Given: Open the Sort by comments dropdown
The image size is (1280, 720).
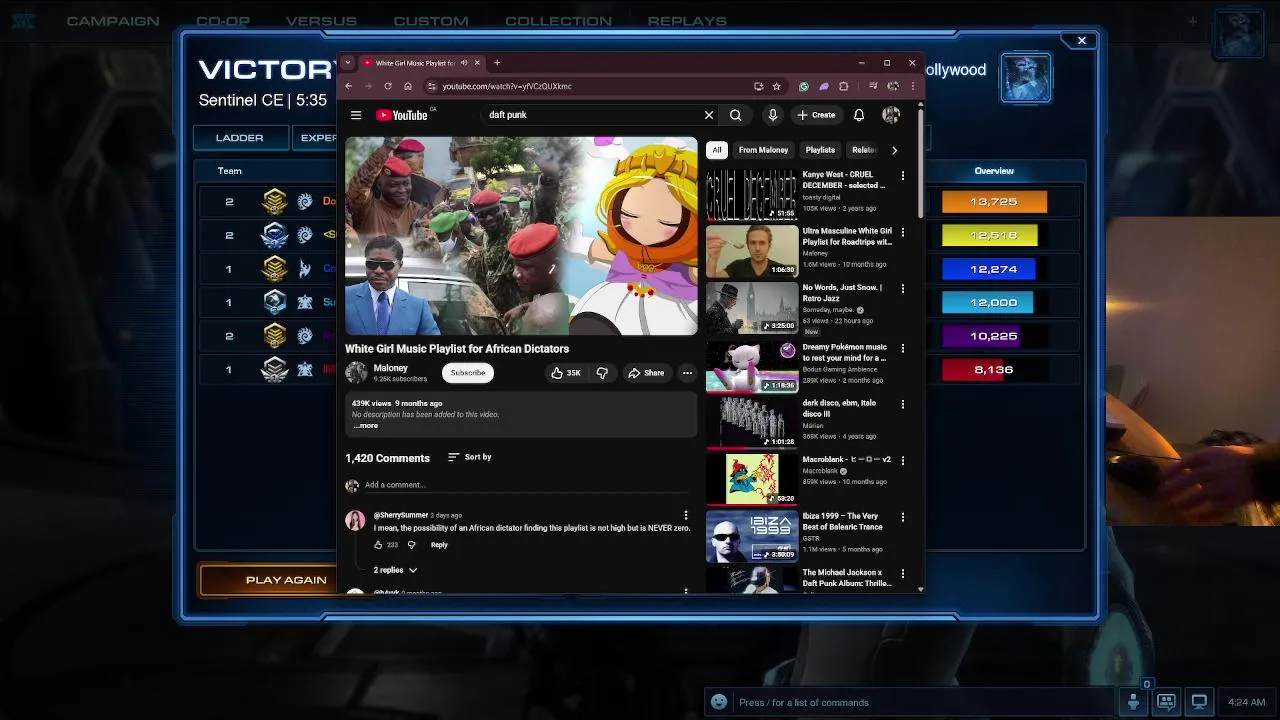Looking at the screenshot, I should 469,457.
